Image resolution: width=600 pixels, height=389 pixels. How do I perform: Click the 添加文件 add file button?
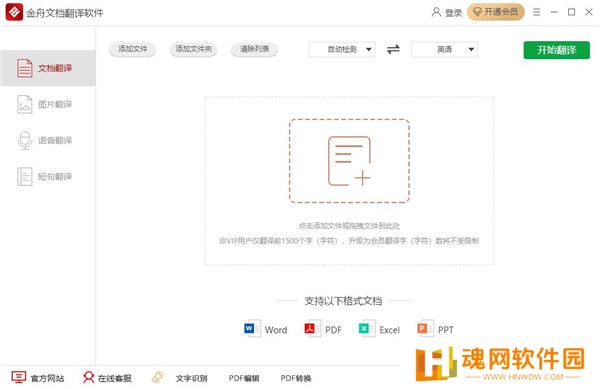pyautogui.click(x=132, y=49)
